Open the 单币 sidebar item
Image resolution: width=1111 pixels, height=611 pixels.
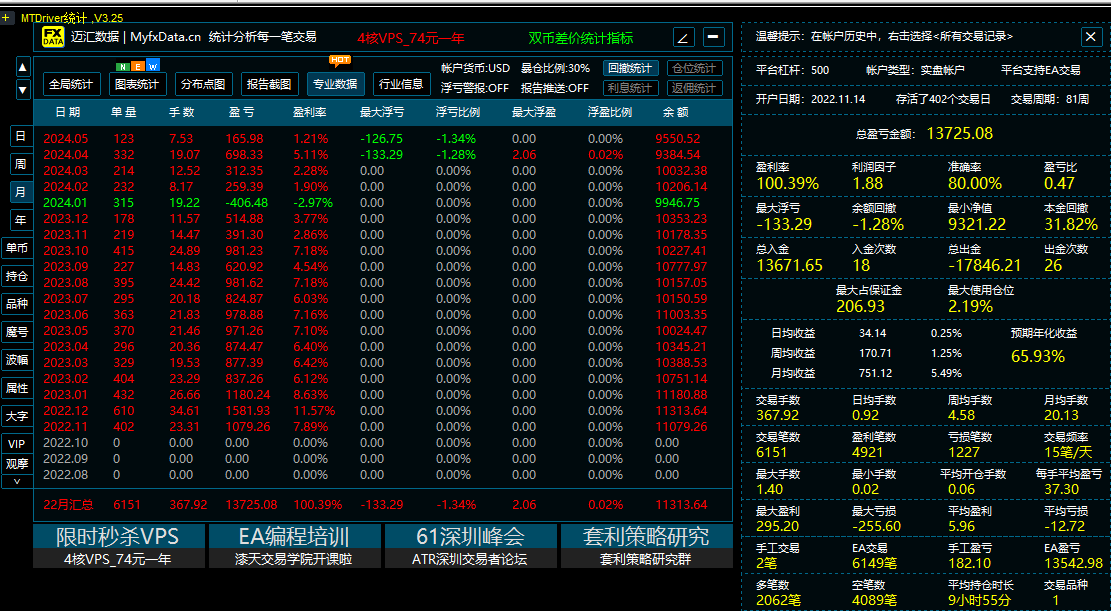[x=17, y=247]
